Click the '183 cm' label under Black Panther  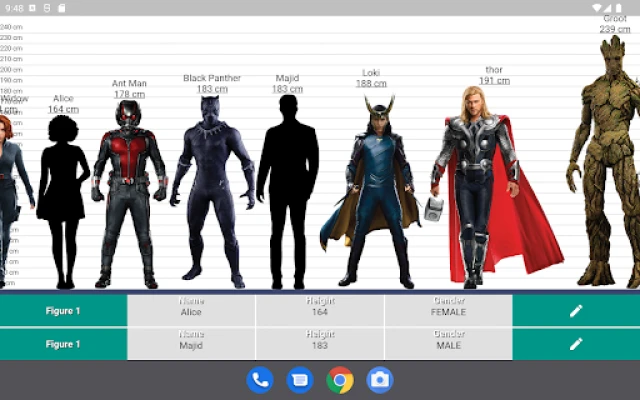pos(212,89)
